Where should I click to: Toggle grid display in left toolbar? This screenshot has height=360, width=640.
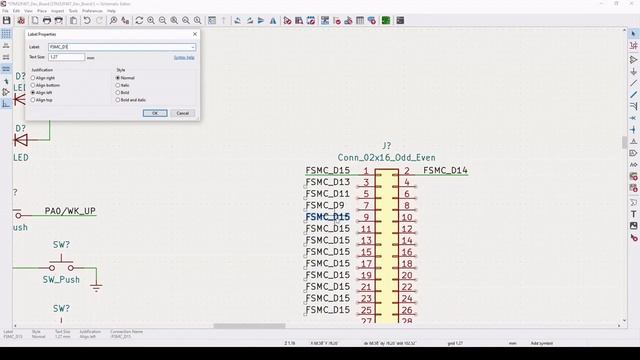[x=6, y=34]
